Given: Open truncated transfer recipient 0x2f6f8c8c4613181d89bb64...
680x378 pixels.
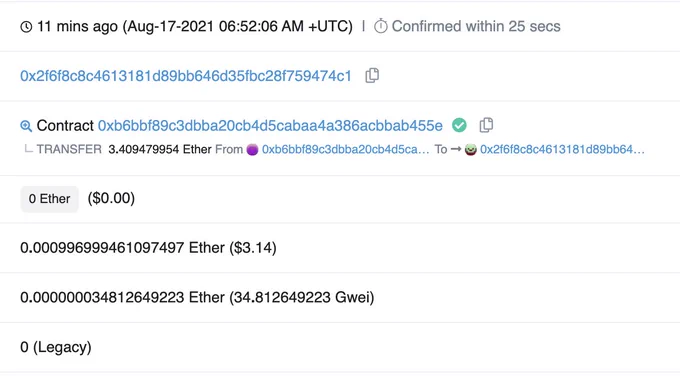Looking at the screenshot, I should 562,150.
